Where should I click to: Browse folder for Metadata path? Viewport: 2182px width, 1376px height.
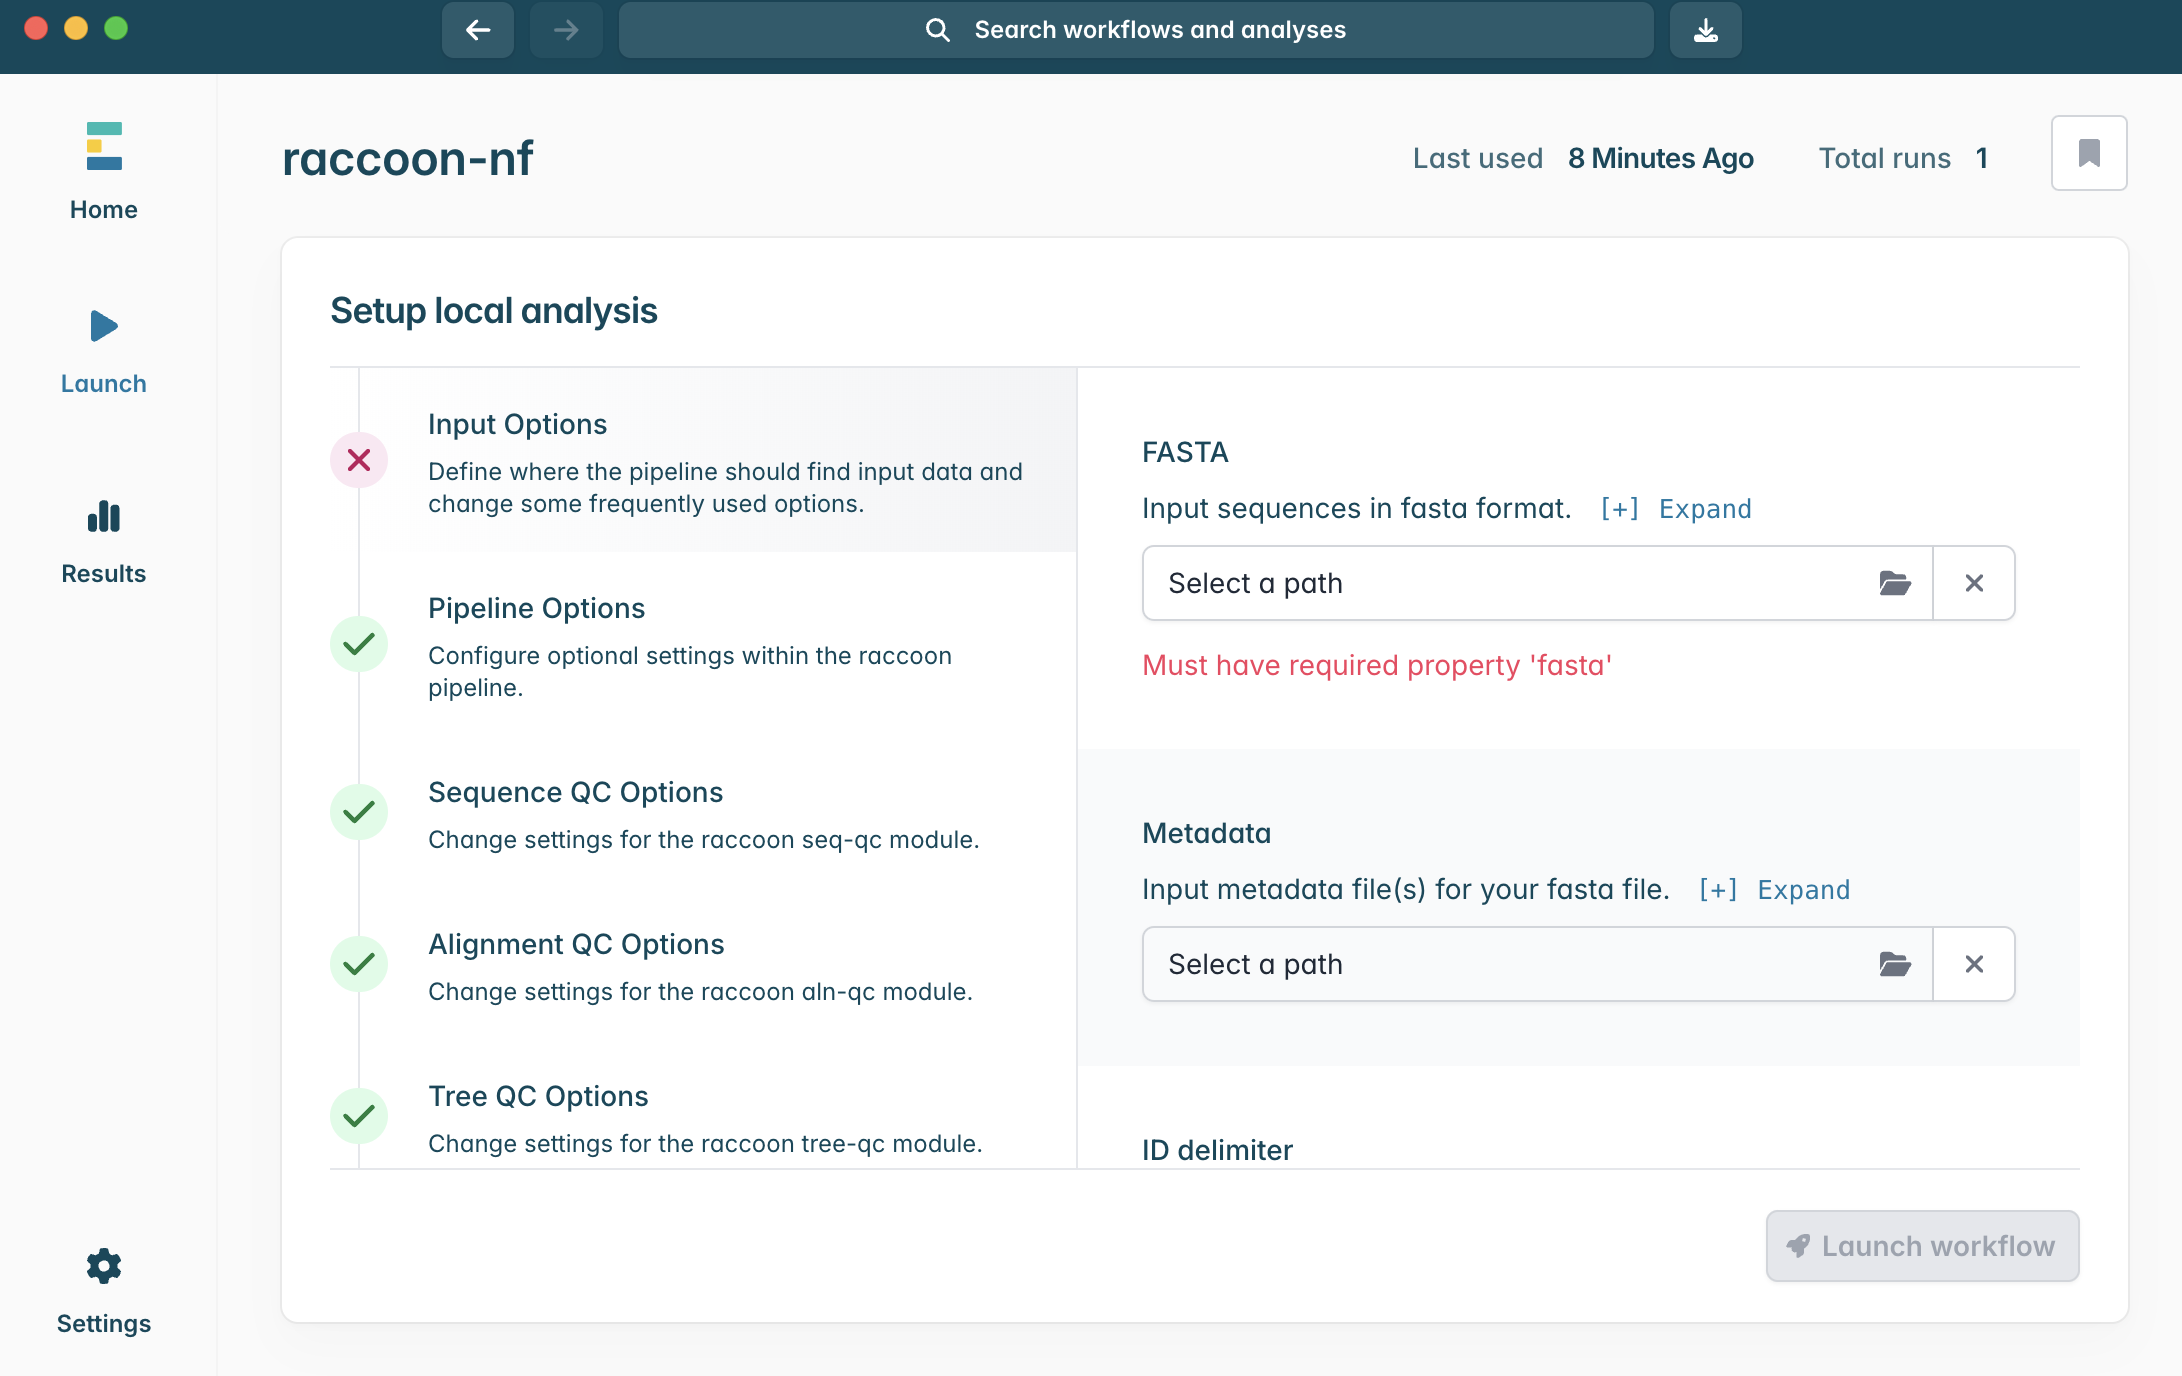point(1894,964)
